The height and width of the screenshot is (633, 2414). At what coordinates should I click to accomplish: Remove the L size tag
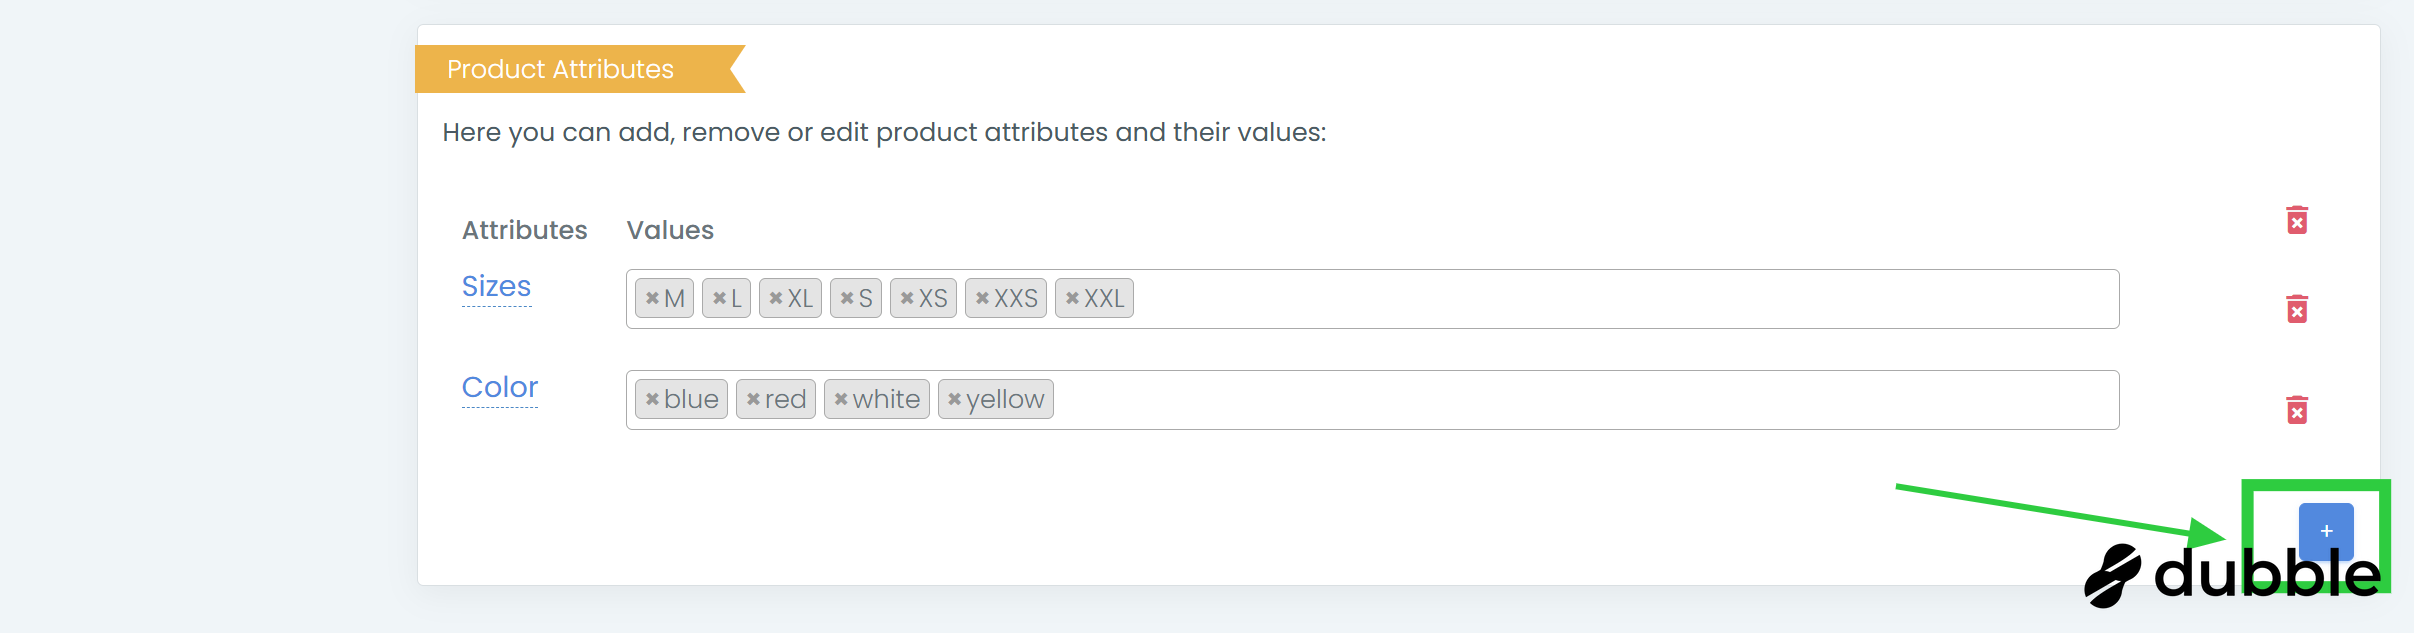(719, 298)
